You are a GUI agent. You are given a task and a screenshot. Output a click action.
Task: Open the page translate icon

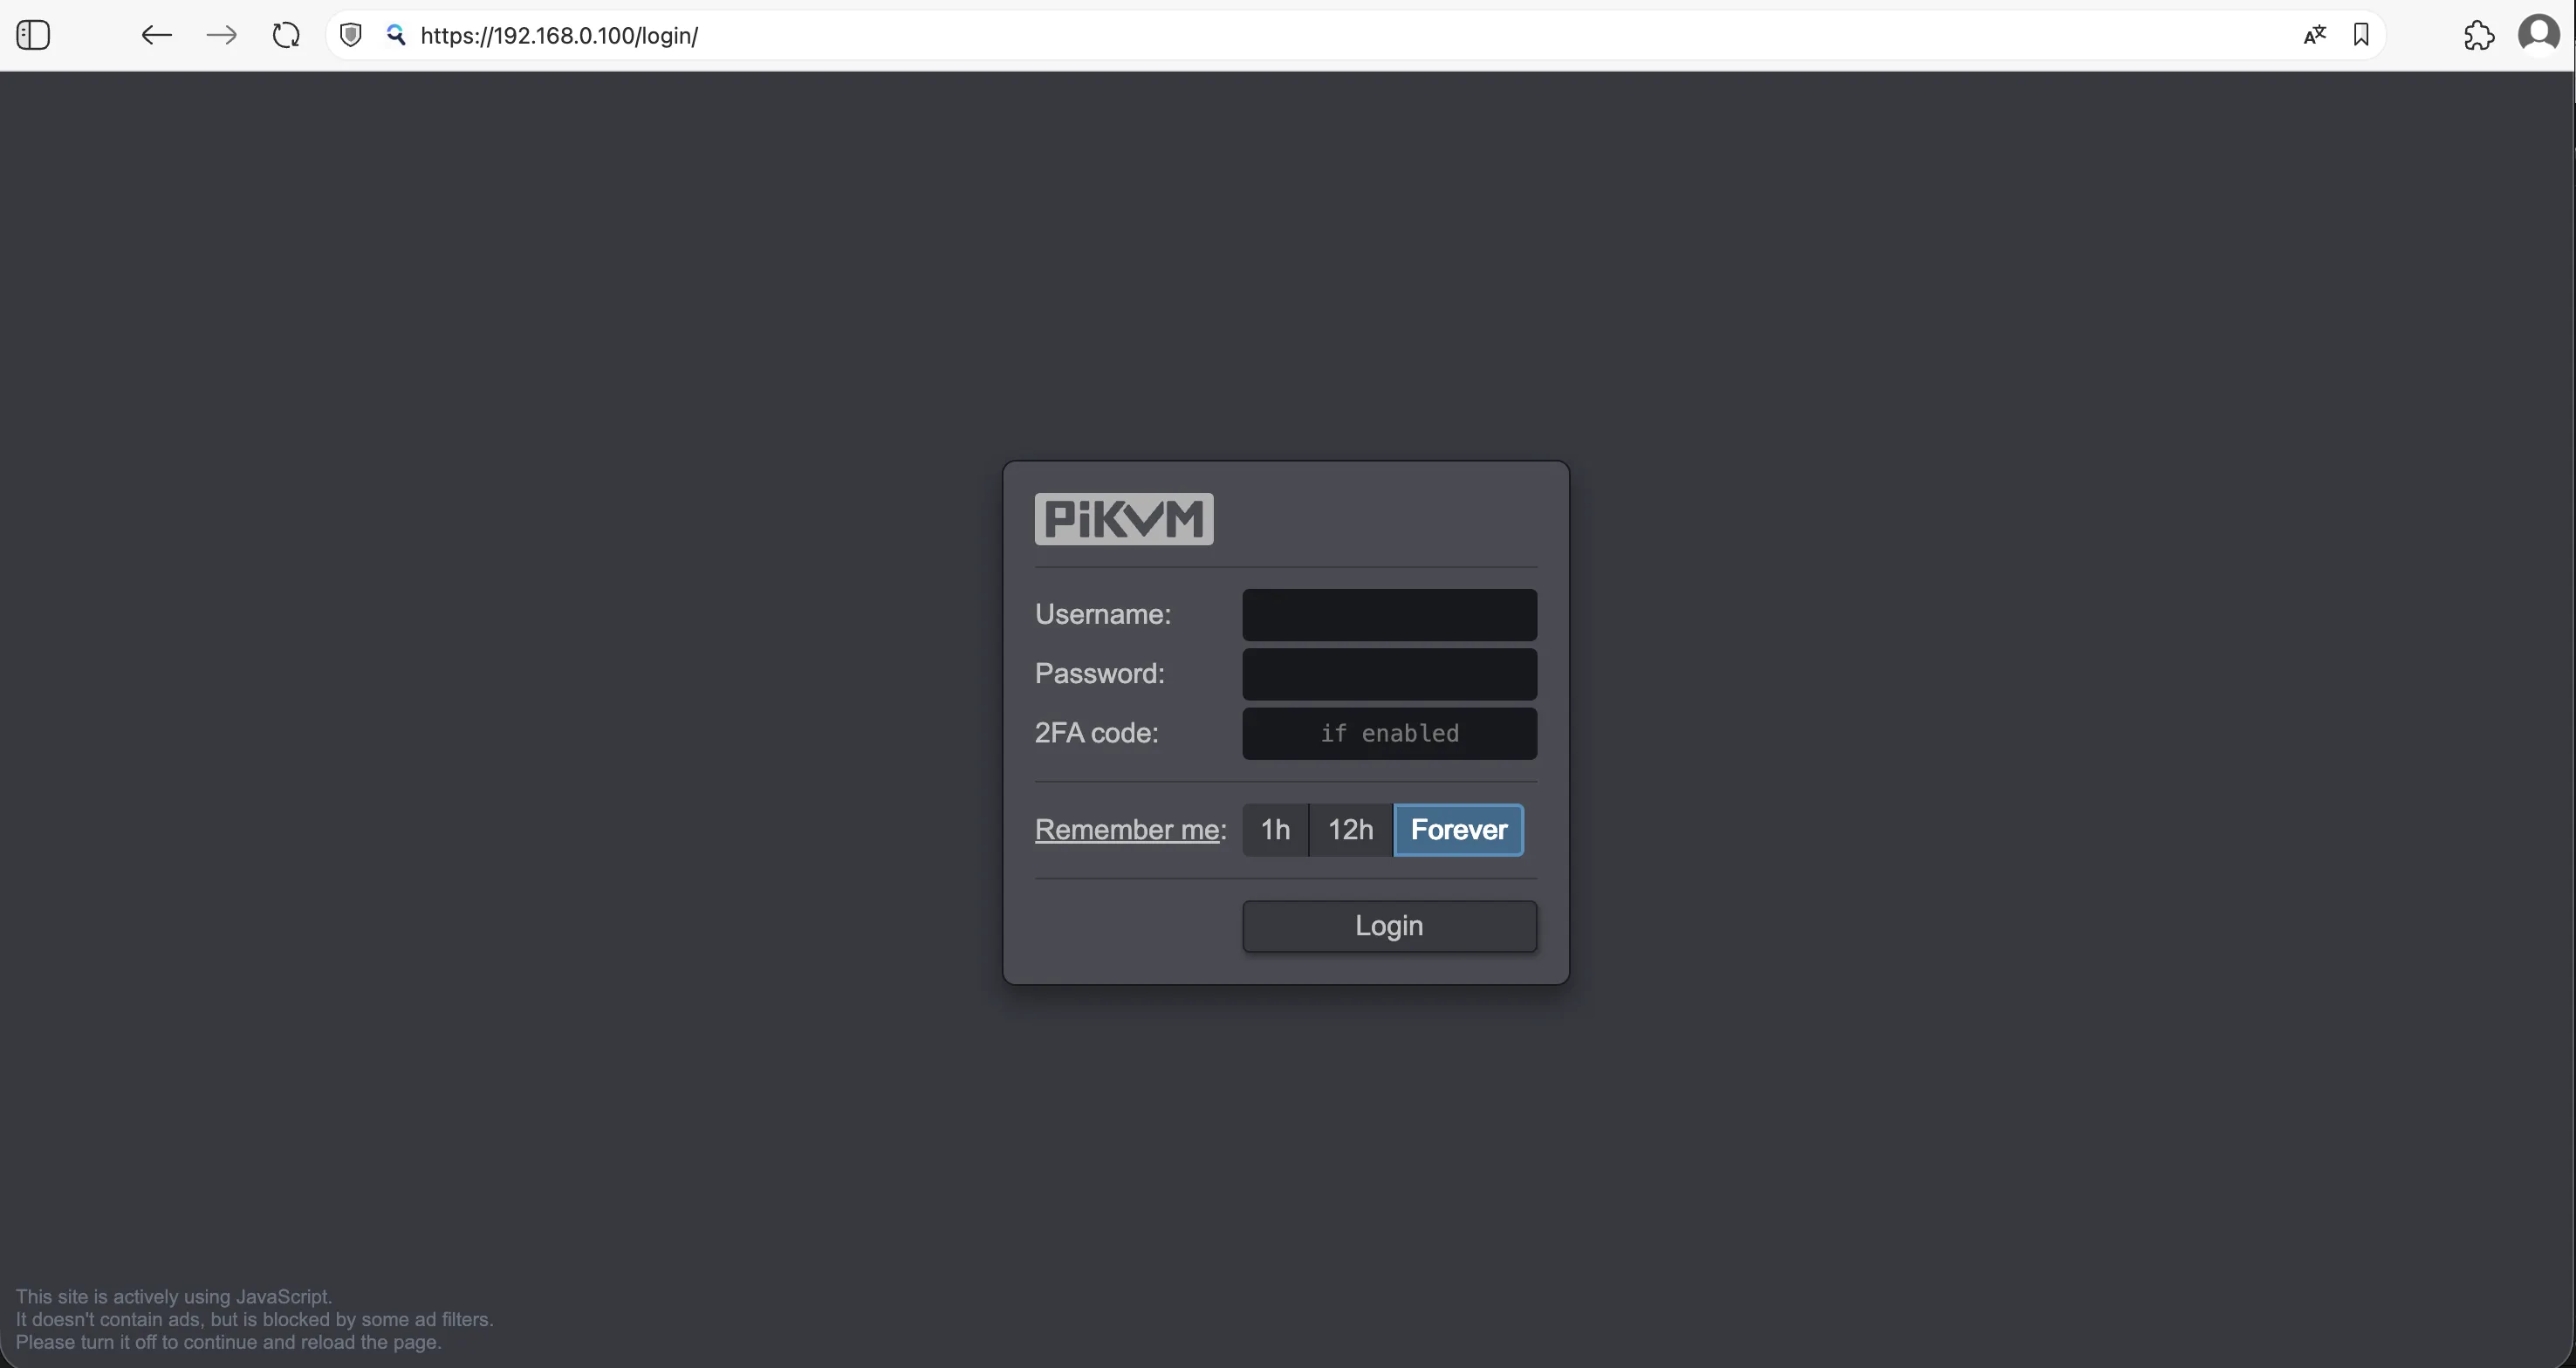point(2314,35)
